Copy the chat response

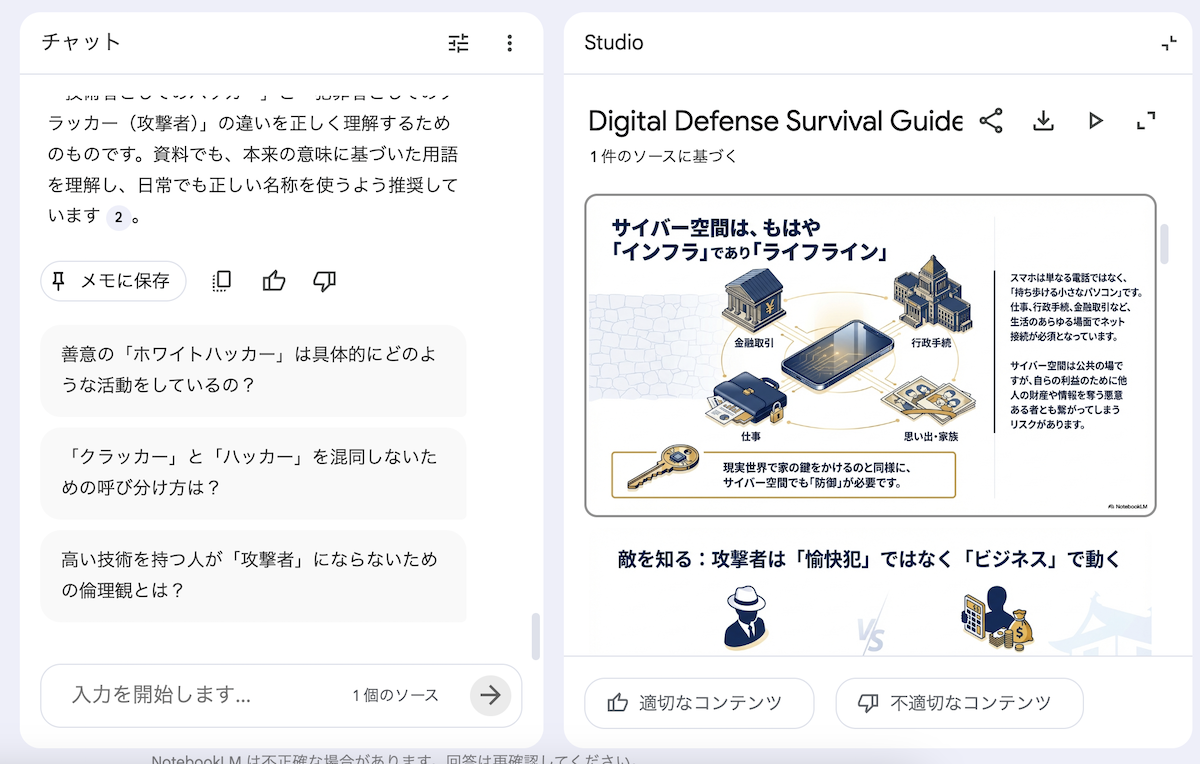(x=222, y=281)
